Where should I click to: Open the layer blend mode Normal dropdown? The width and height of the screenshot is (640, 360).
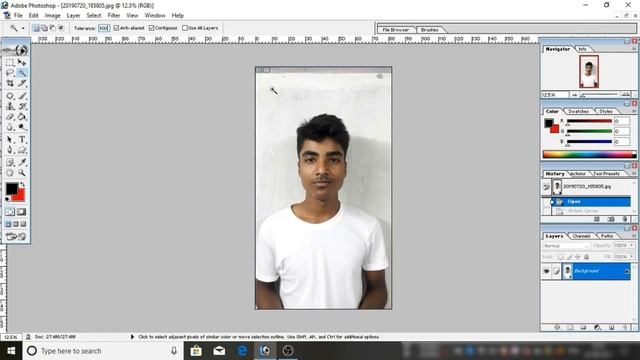(x=566, y=246)
